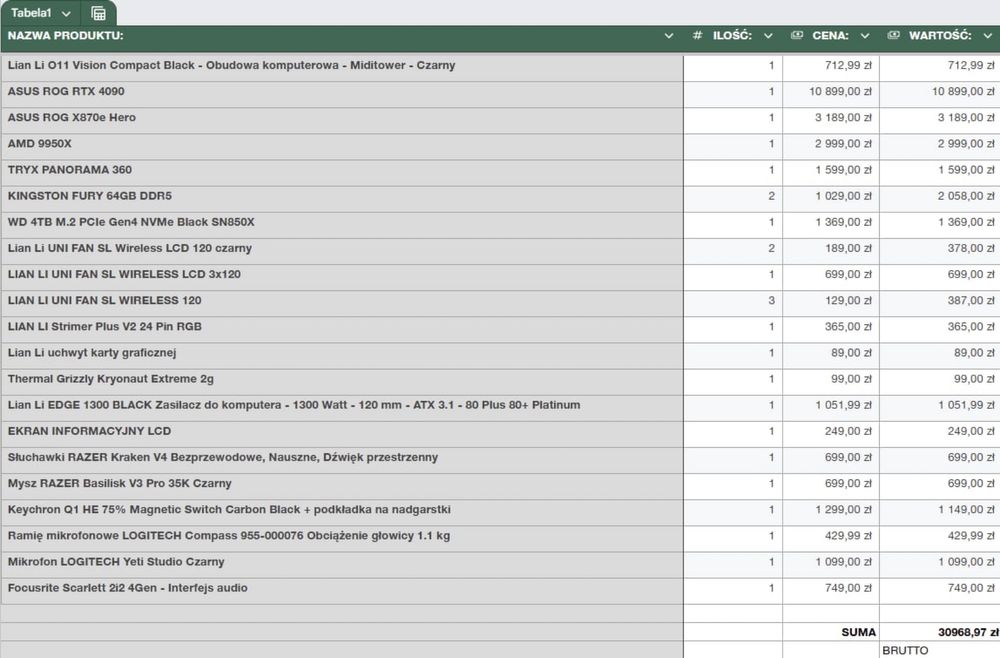Screen dimensions: 1000x658
Task: Select the Słuchawki RAZER Kraken V4 cell
Action: coord(342,458)
